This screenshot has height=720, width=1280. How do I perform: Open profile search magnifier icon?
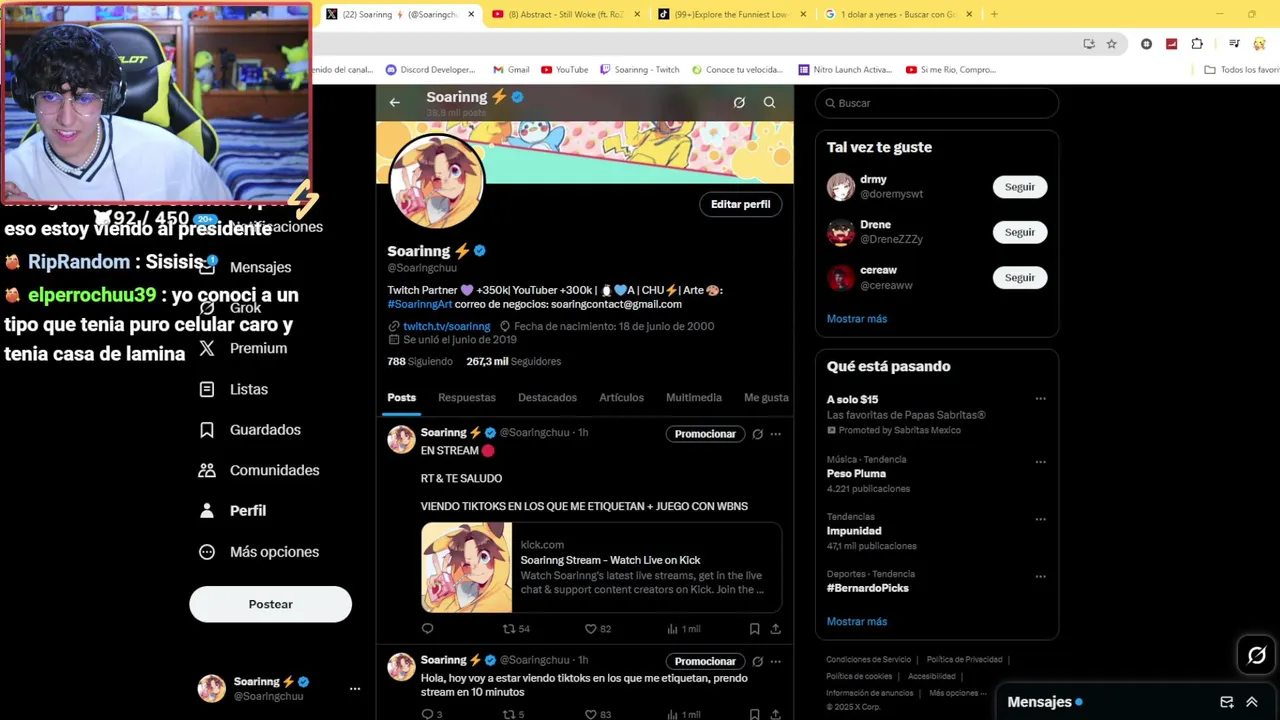click(769, 102)
